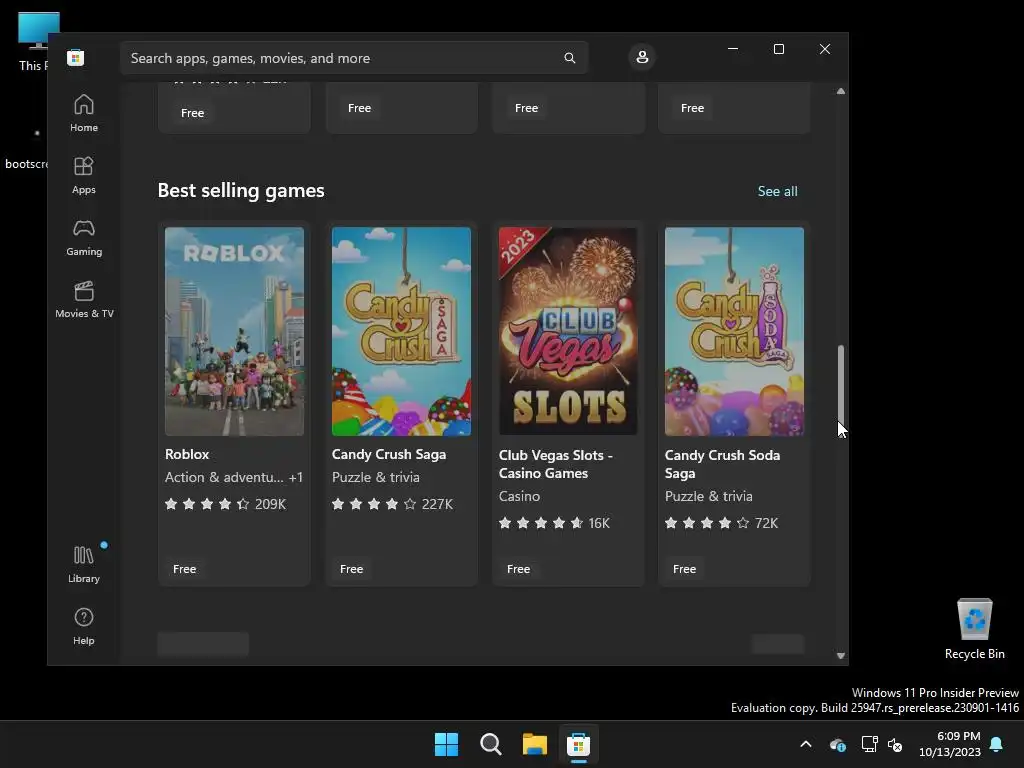Click the muted volume tray icon
The height and width of the screenshot is (768, 1024).
coord(895,744)
